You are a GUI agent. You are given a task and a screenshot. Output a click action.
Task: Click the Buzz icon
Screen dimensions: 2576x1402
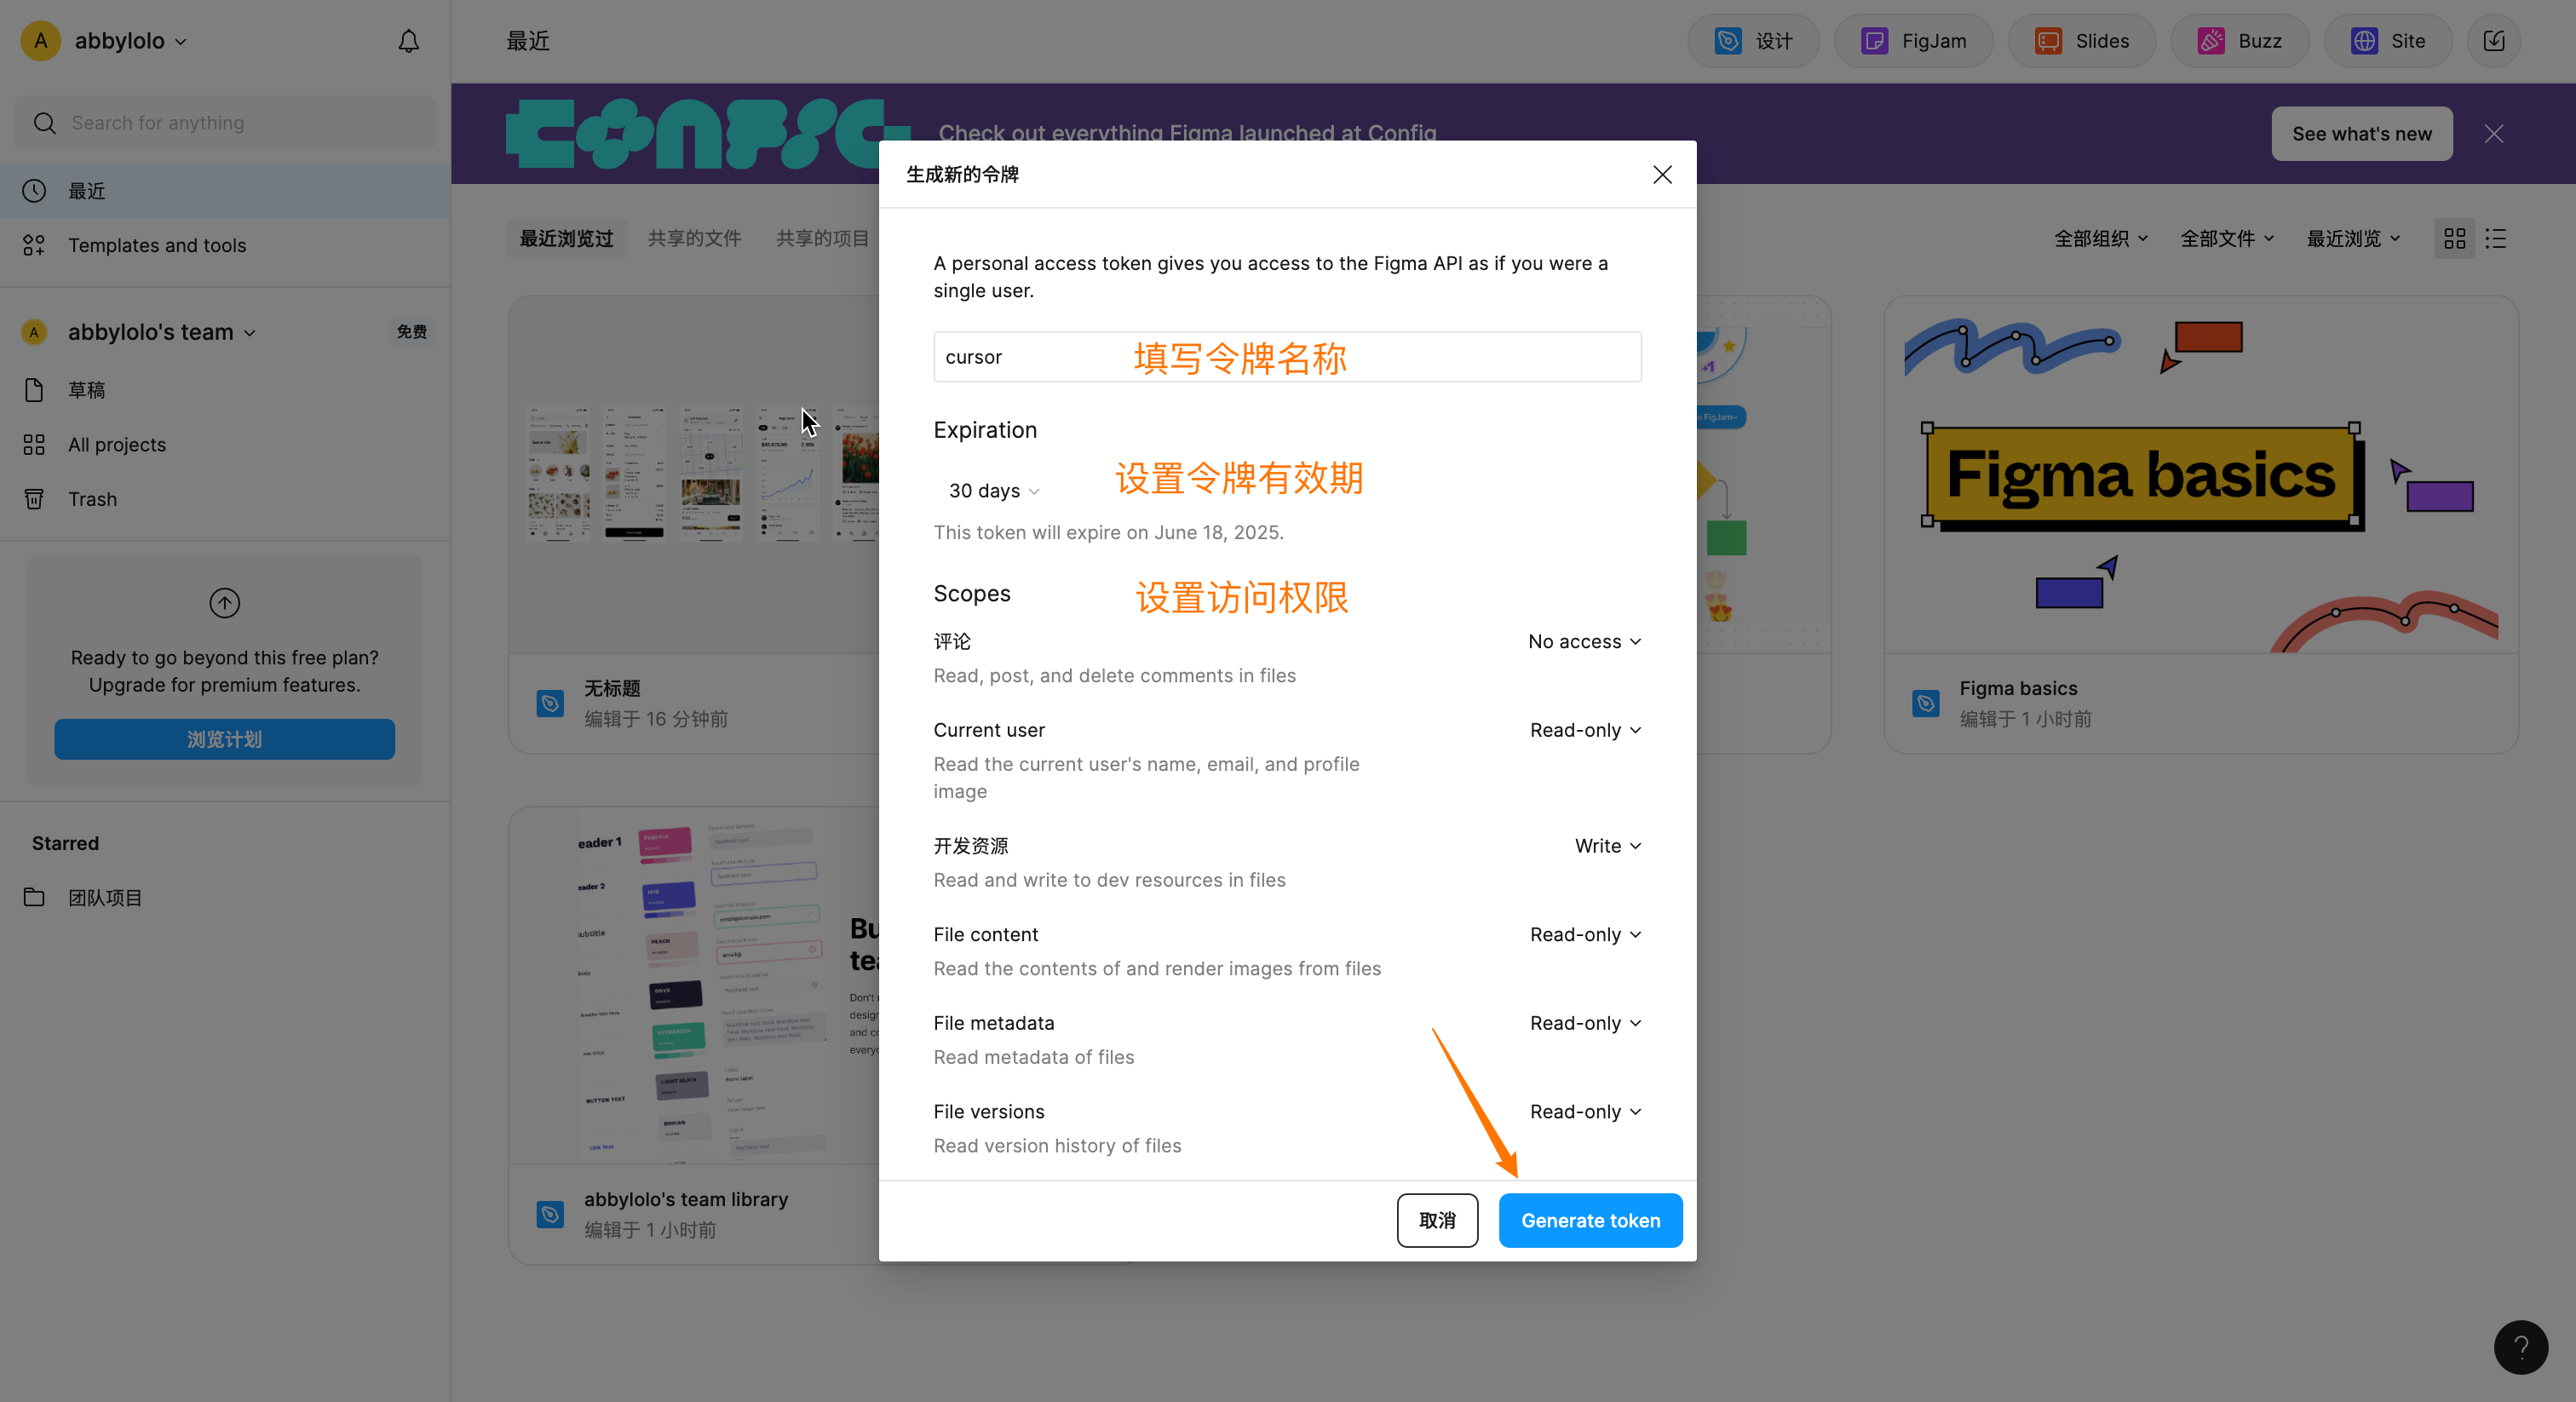pyautogui.click(x=2211, y=41)
